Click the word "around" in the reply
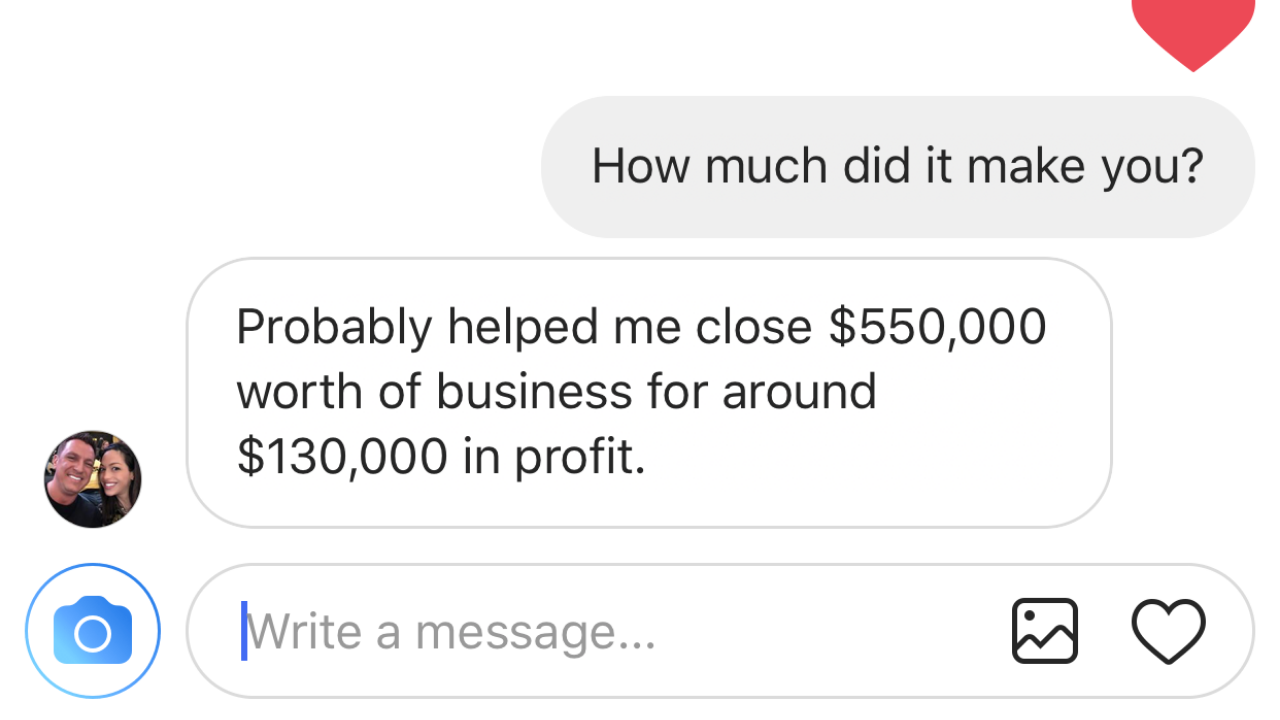The height and width of the screenshot is (720, 1280). (x=799, y=392)
